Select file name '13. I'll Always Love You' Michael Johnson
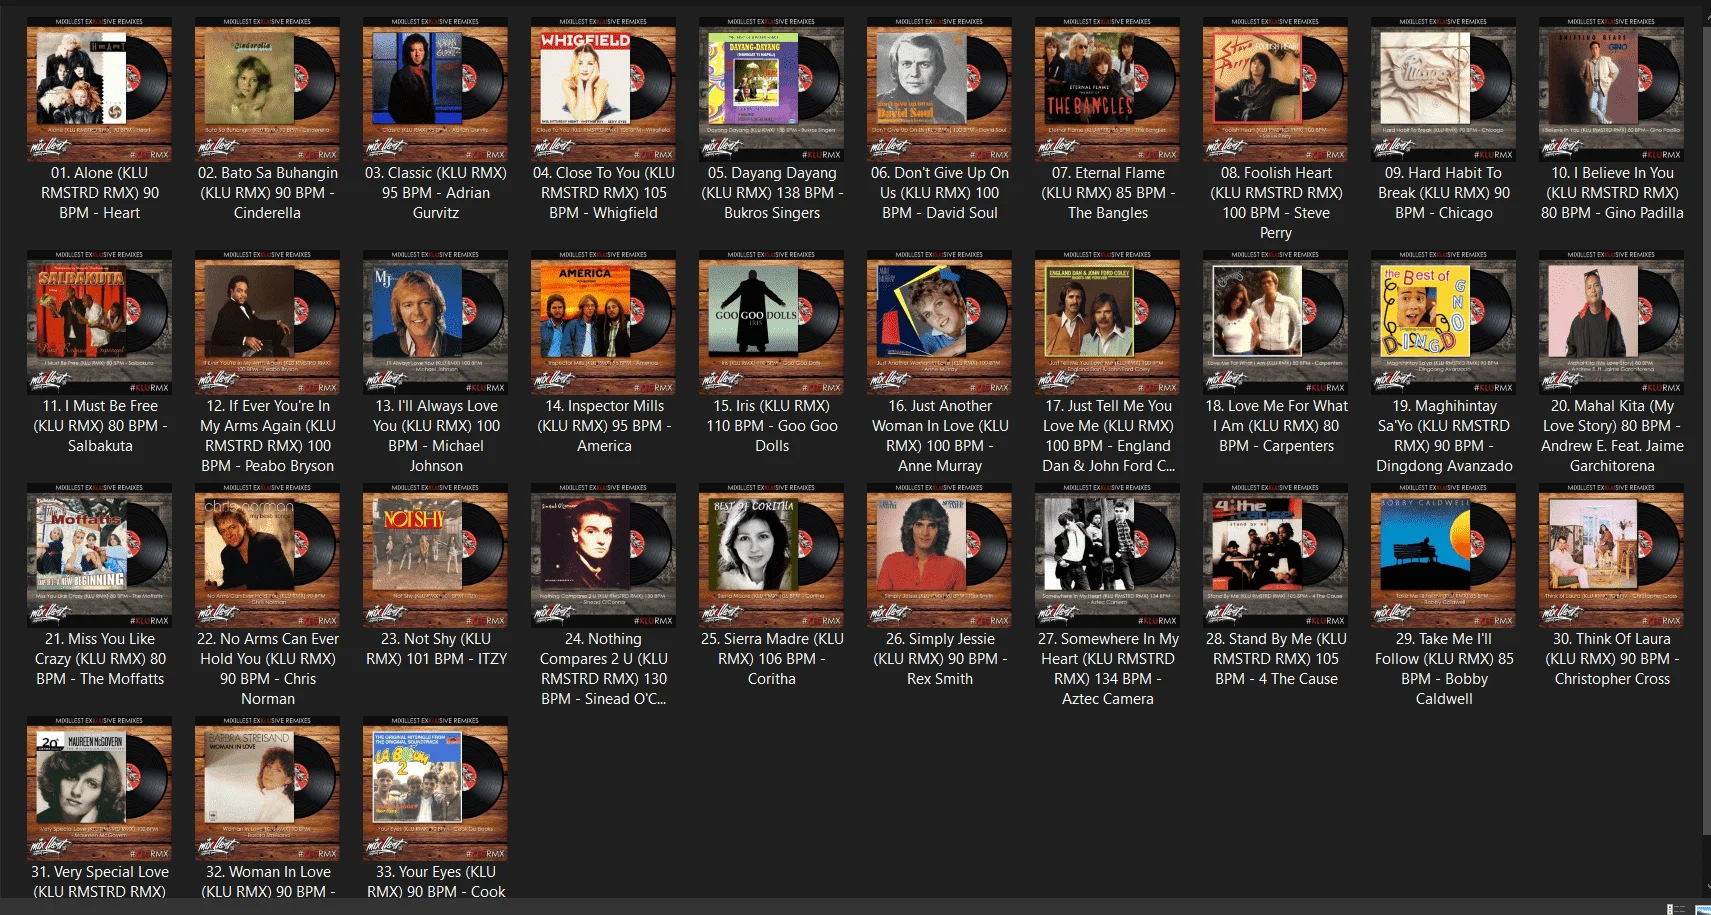This screenshot has width=1711, height=915. pos(436,436)
